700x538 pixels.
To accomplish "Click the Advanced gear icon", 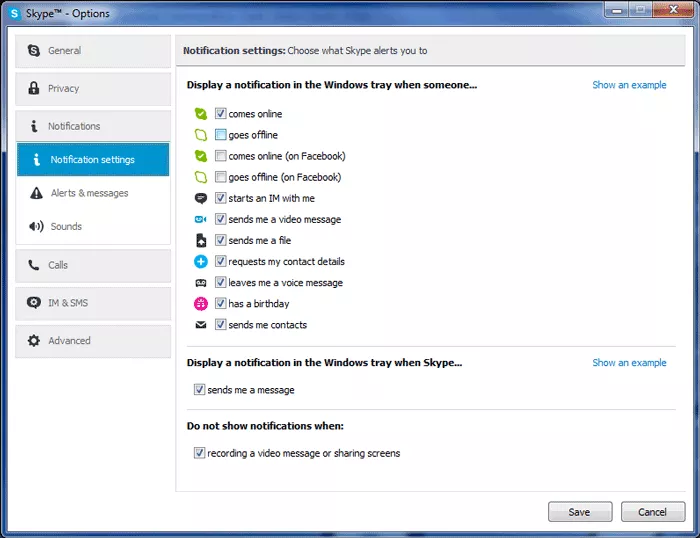I will pyautogui.click(x=33, y=341).
